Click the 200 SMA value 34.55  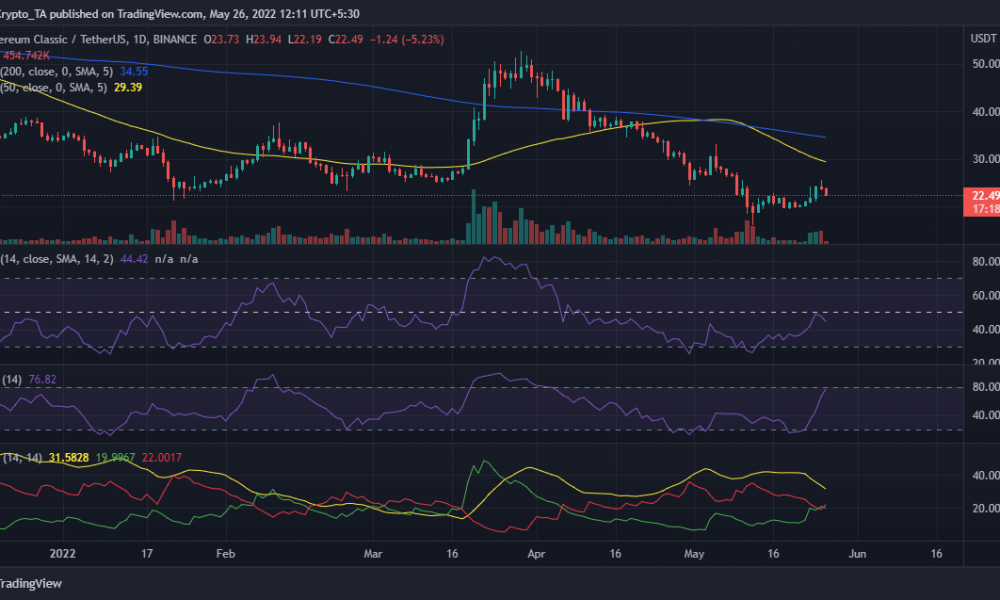[134, 71]
